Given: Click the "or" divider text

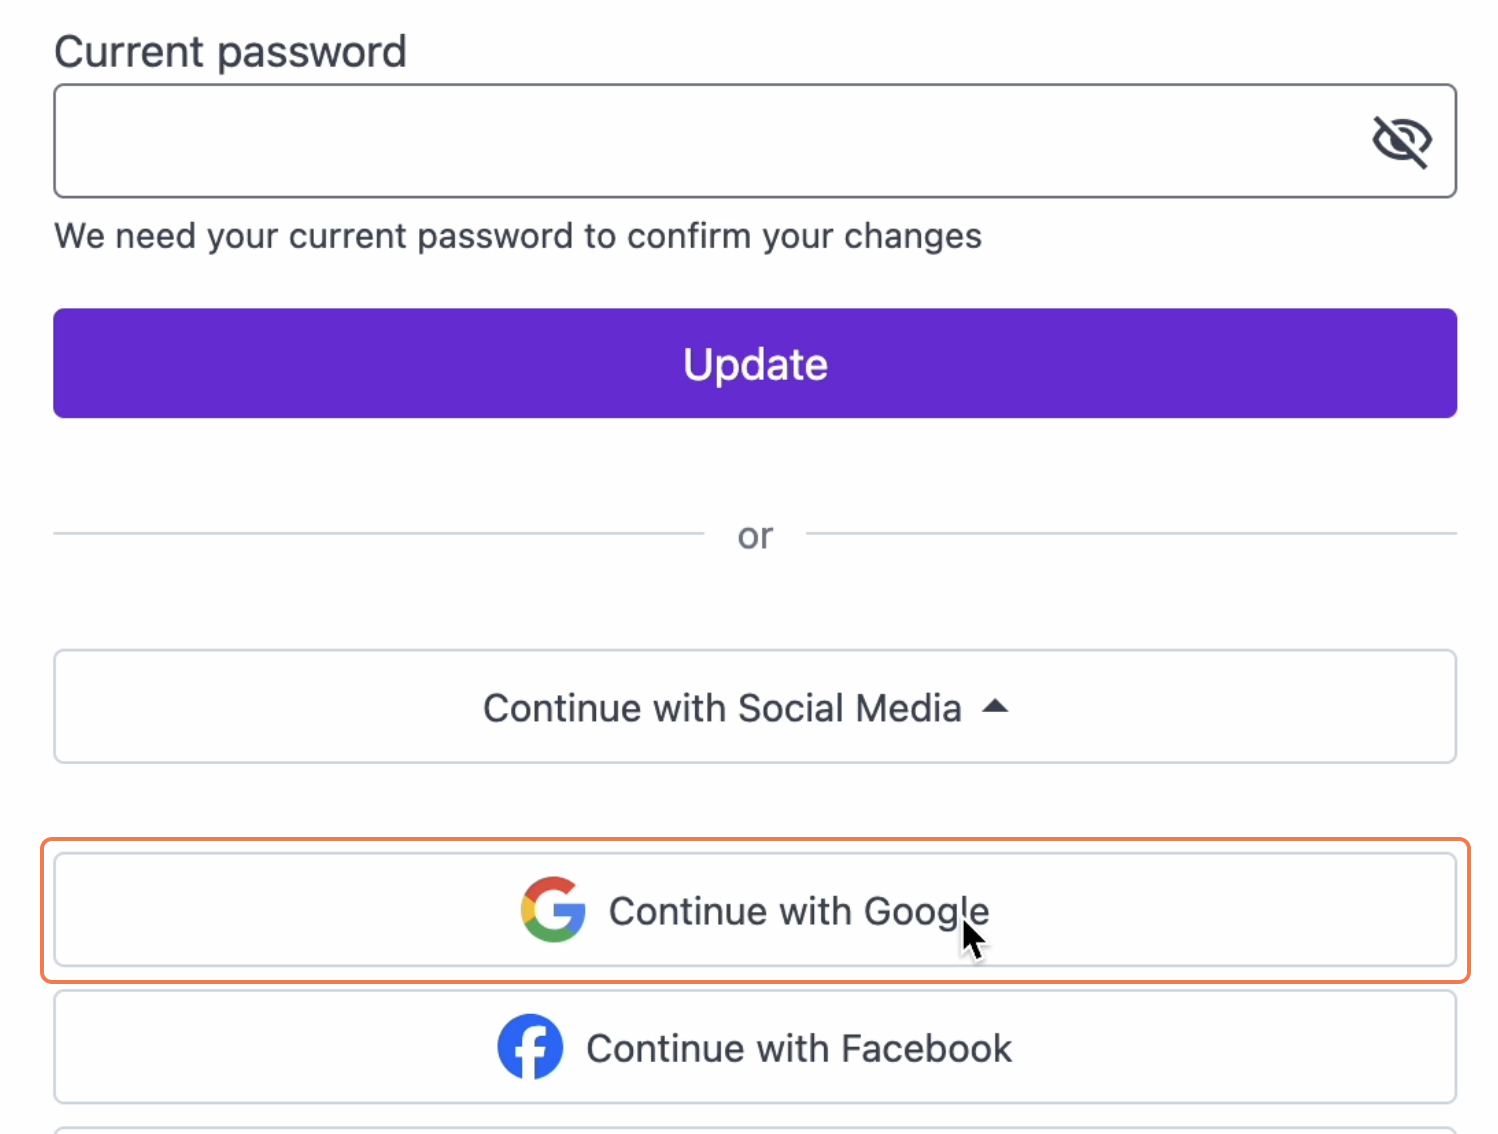Looking at the screenshot, I should [x=755, y=536].
